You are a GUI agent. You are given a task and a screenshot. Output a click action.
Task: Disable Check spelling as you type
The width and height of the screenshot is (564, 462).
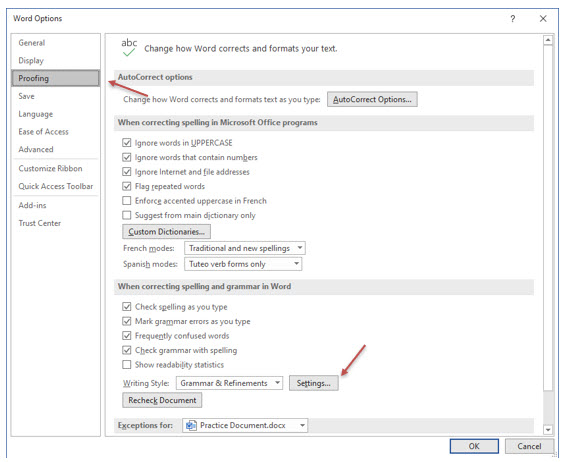tap(127, 307)
